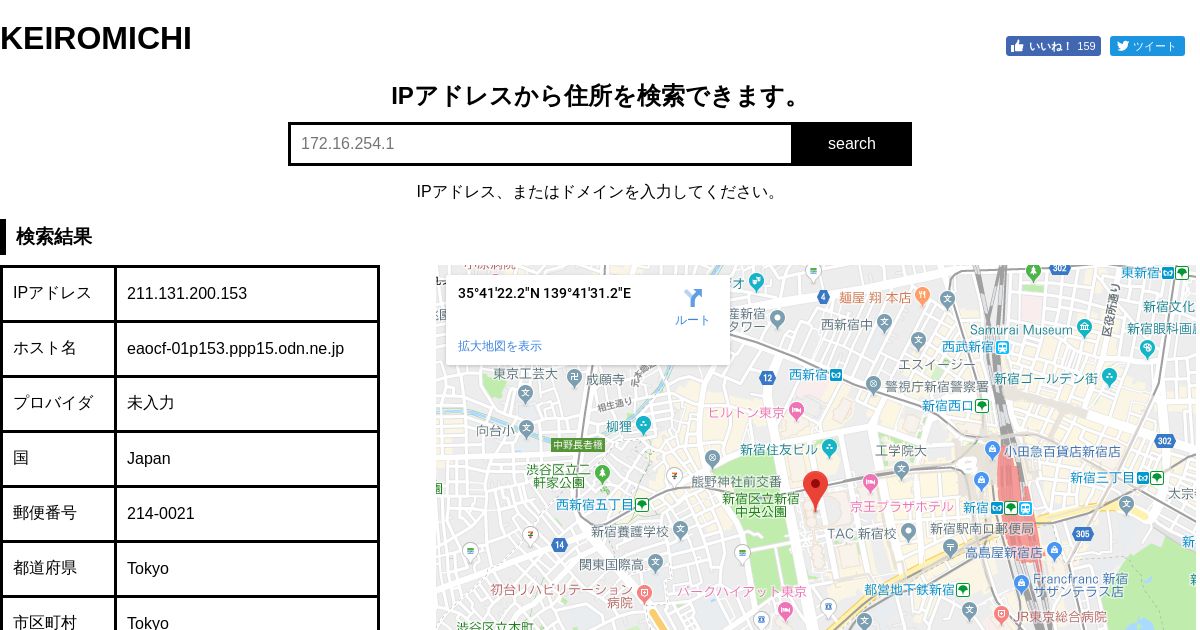This screenshot has width=1200, height=630.
Task: Click the 214-0021 postal code cell
Action: point(247,514)
